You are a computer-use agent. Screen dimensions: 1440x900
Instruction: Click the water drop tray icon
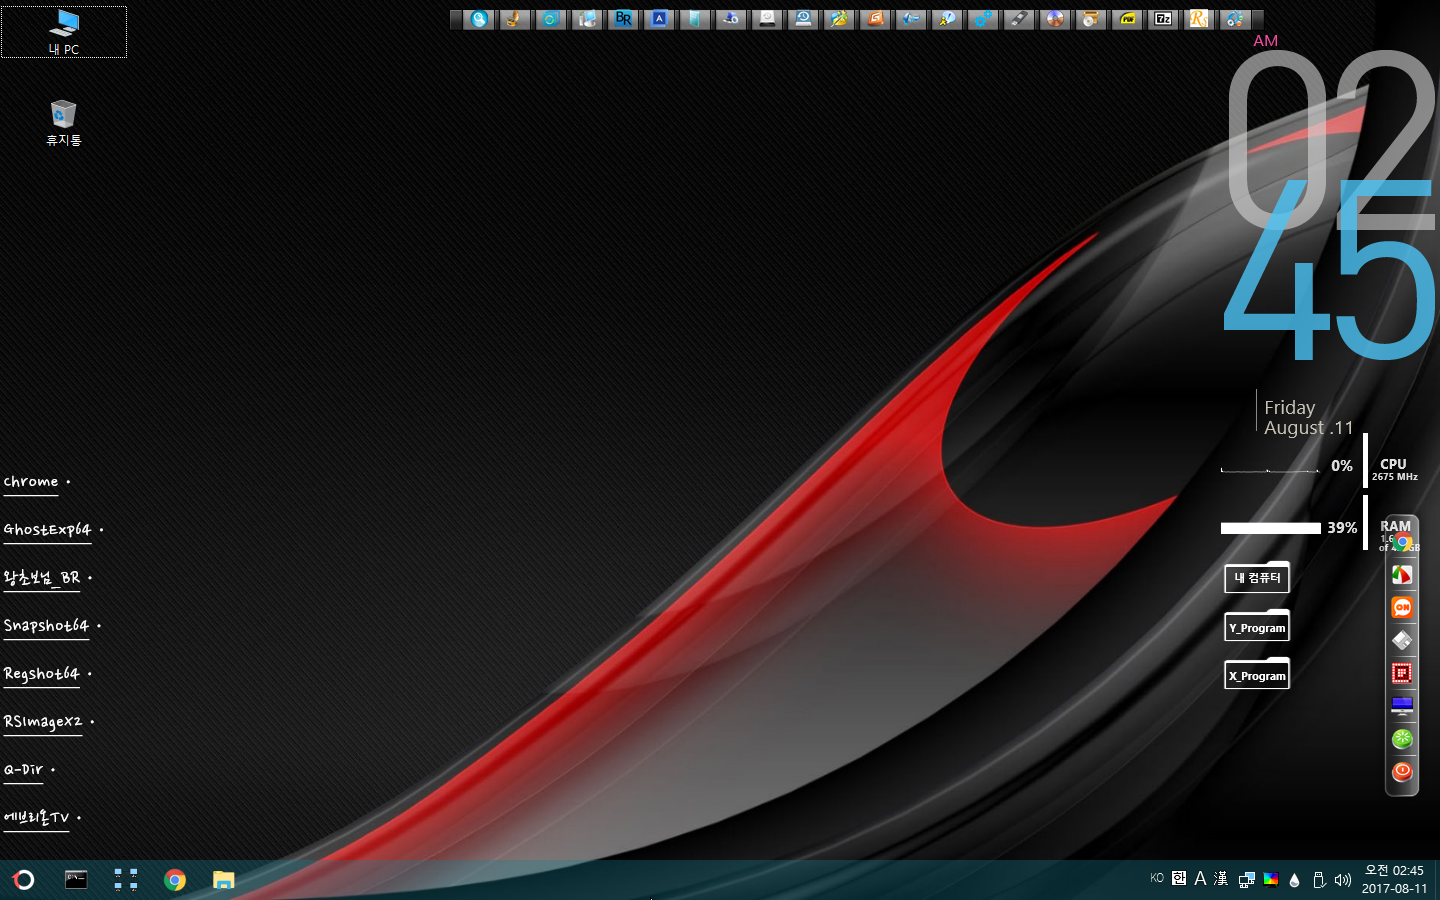(1295, 880)
